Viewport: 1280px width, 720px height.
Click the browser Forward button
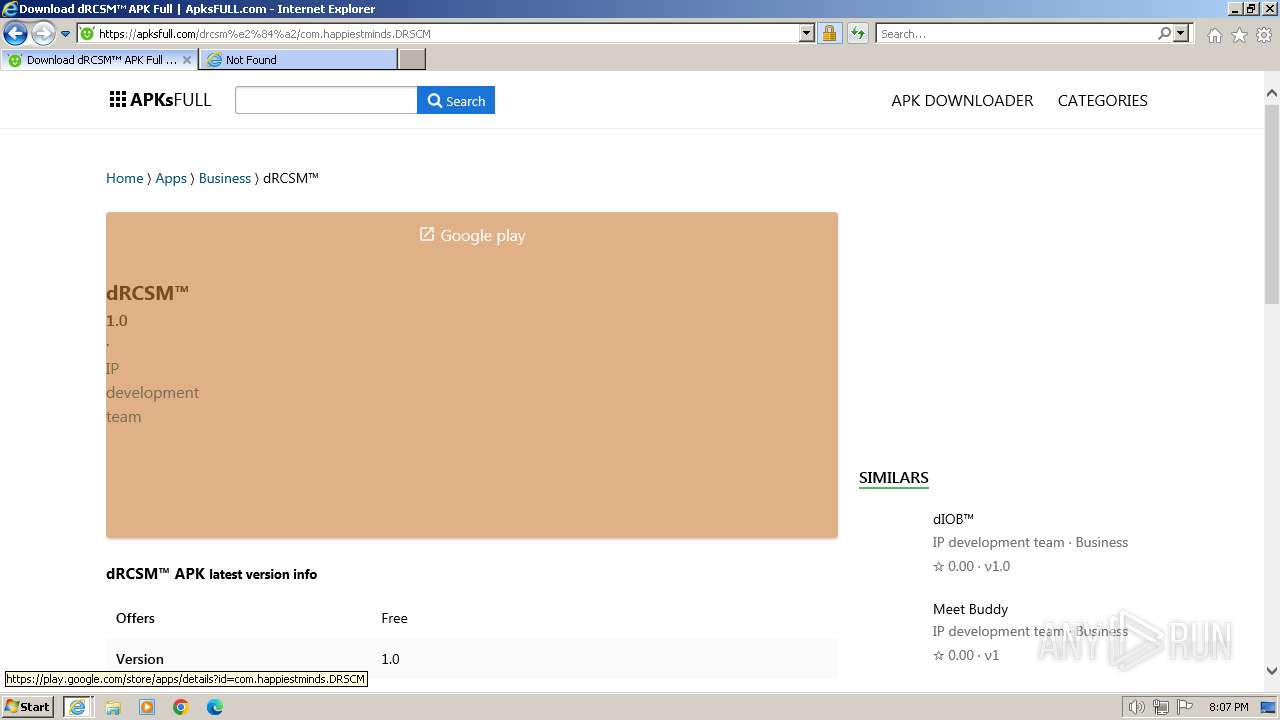[42, 34]
